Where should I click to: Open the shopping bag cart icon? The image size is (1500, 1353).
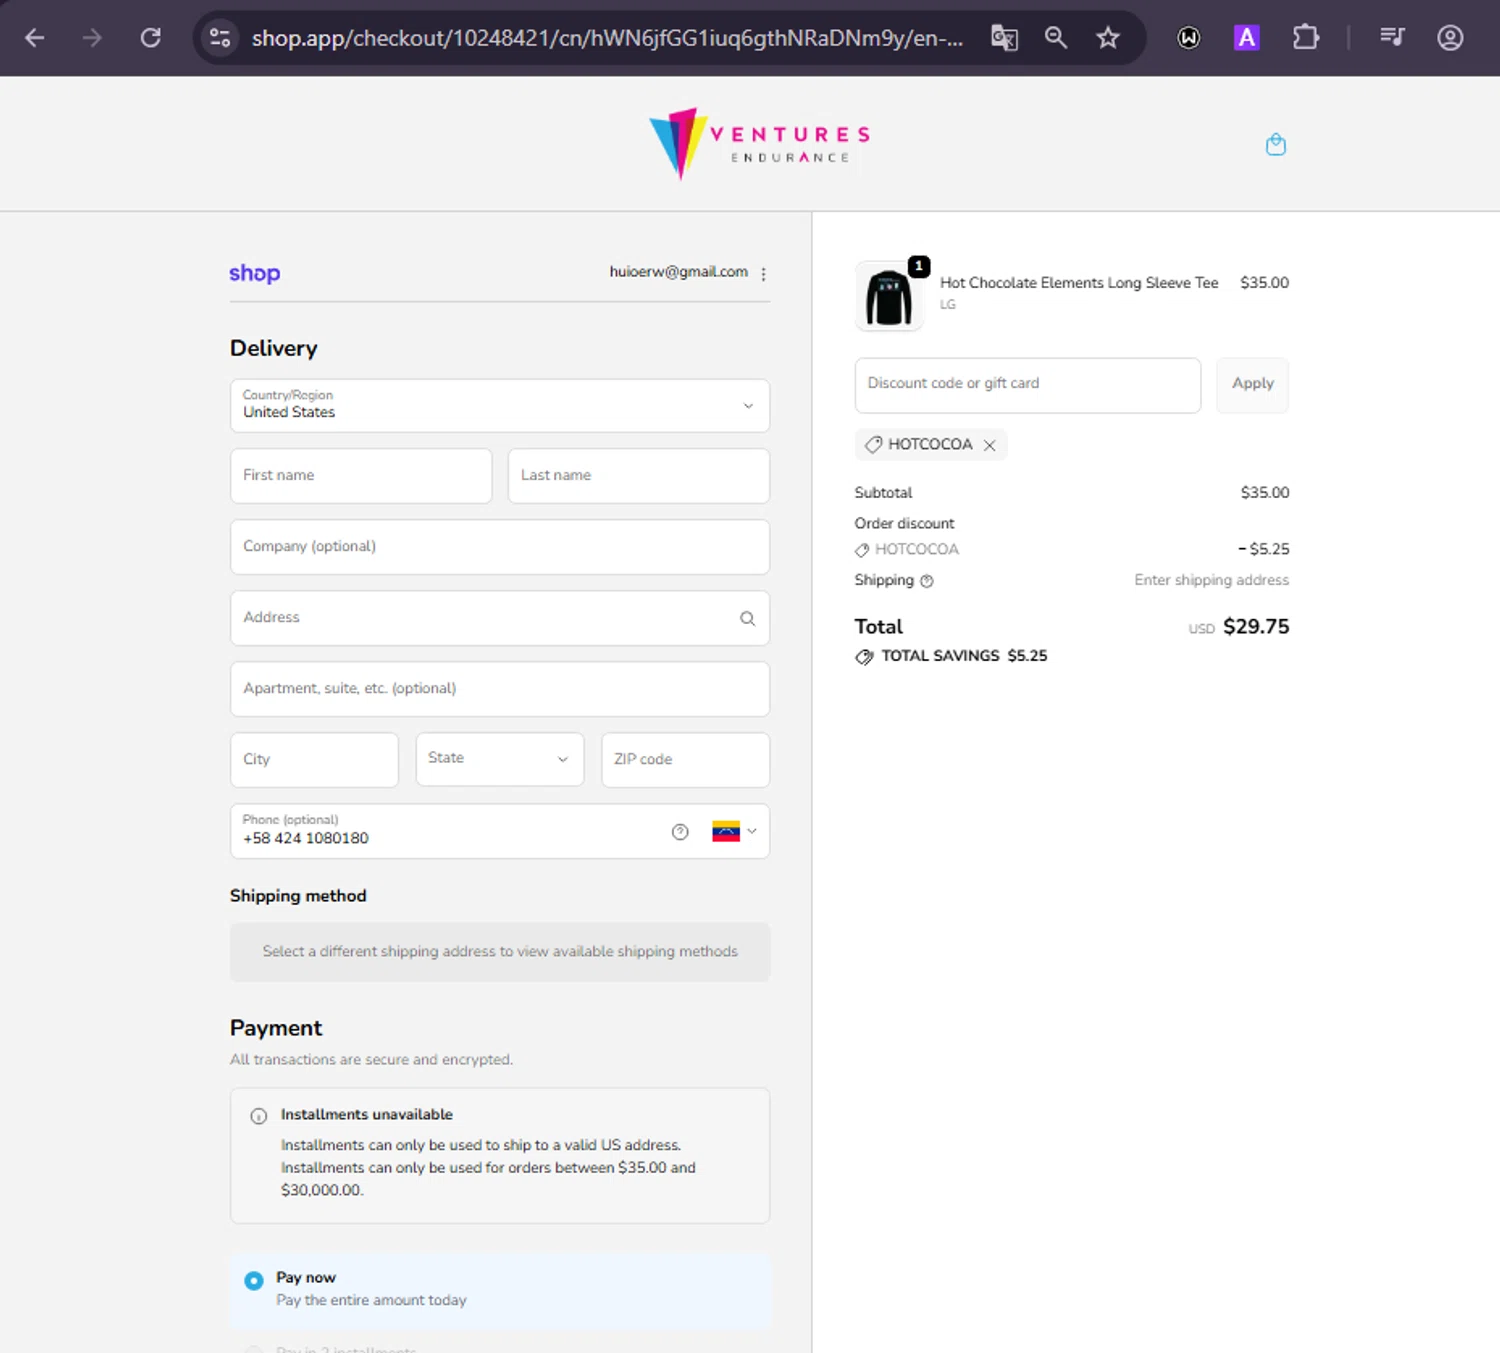(x=1276, y=144)
